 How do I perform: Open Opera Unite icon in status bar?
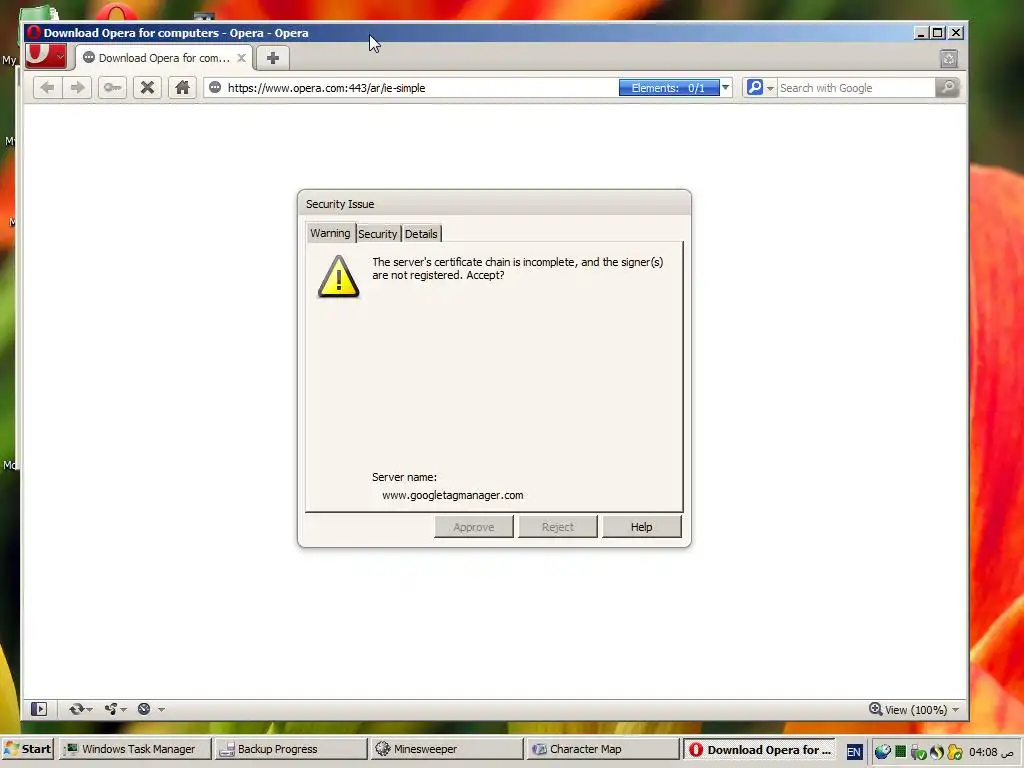[111, 709]
